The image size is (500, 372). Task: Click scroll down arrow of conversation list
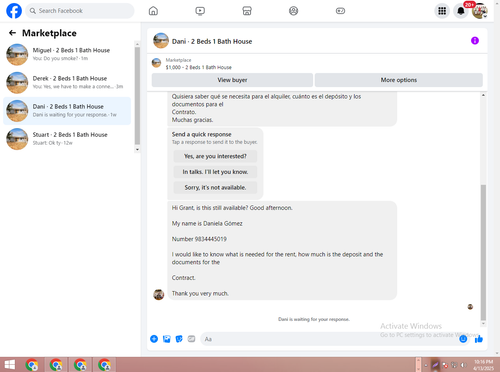pyautogui.click(x=137, y=150)
